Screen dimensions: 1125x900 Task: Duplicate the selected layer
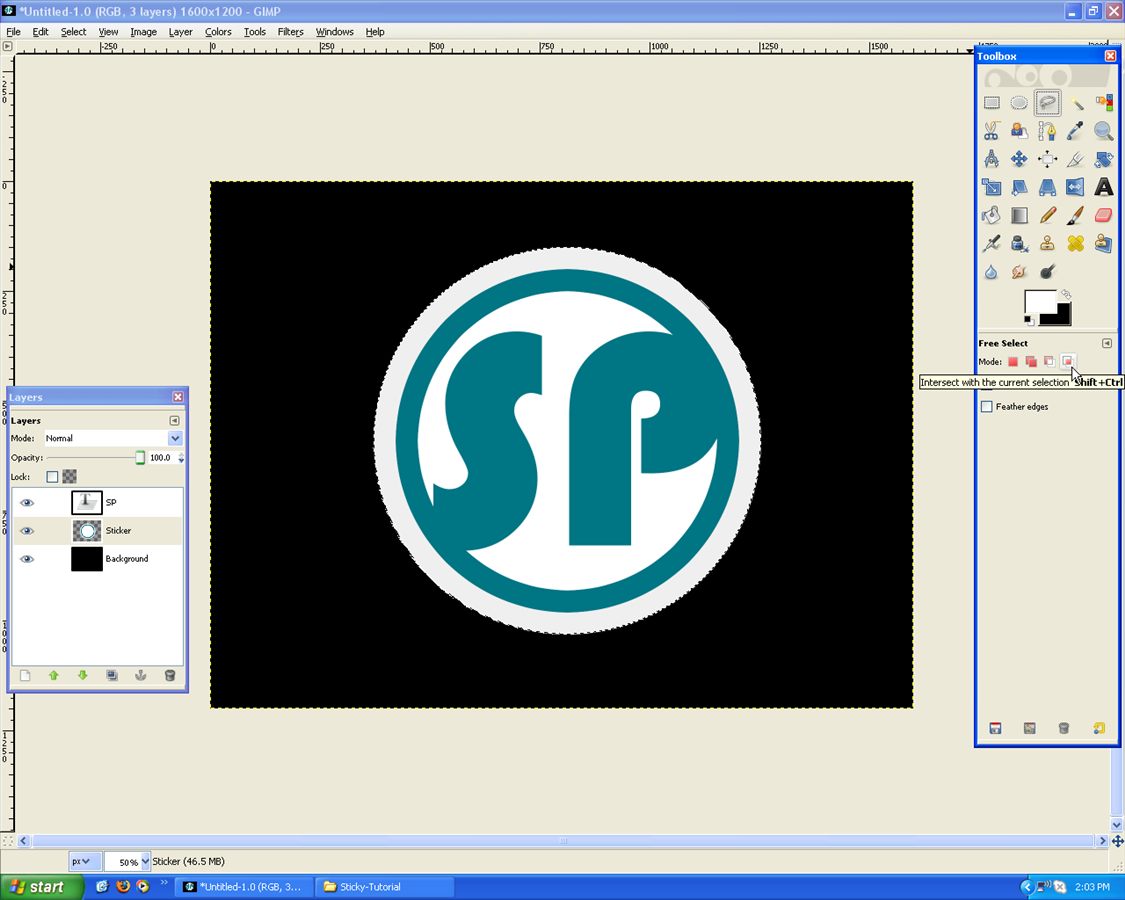[112, 675]
